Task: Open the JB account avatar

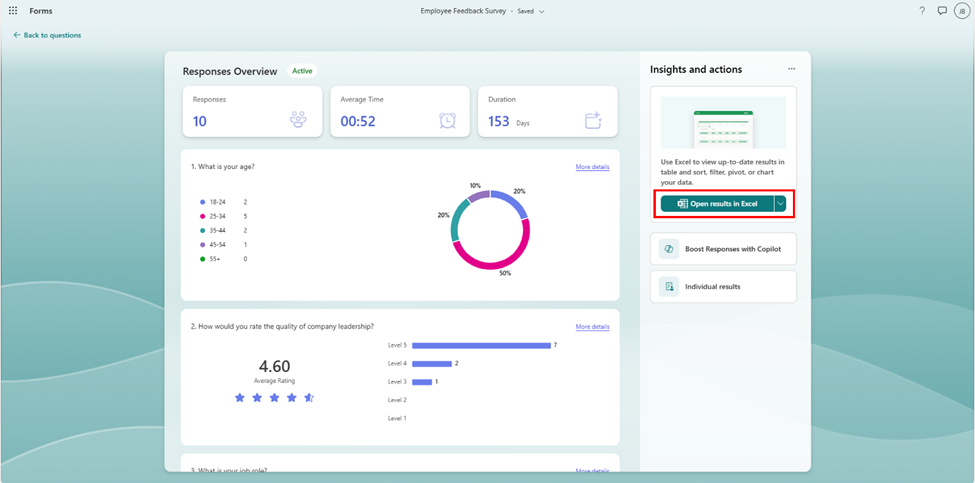Action: pos(961,11)
